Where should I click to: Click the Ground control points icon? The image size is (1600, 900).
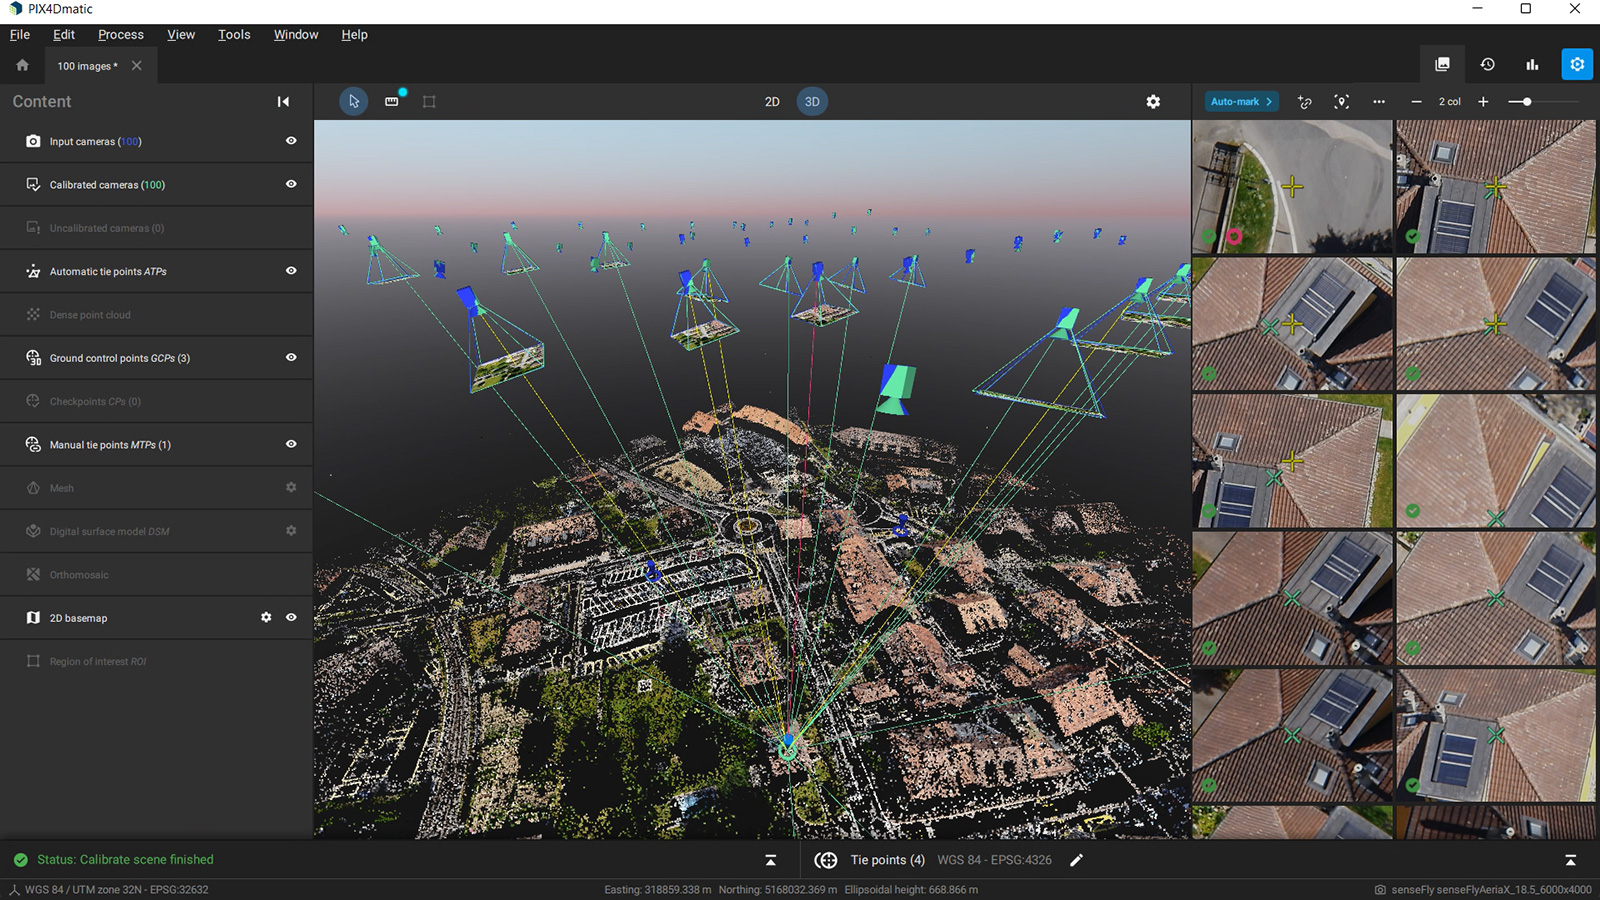click(33, 357)
